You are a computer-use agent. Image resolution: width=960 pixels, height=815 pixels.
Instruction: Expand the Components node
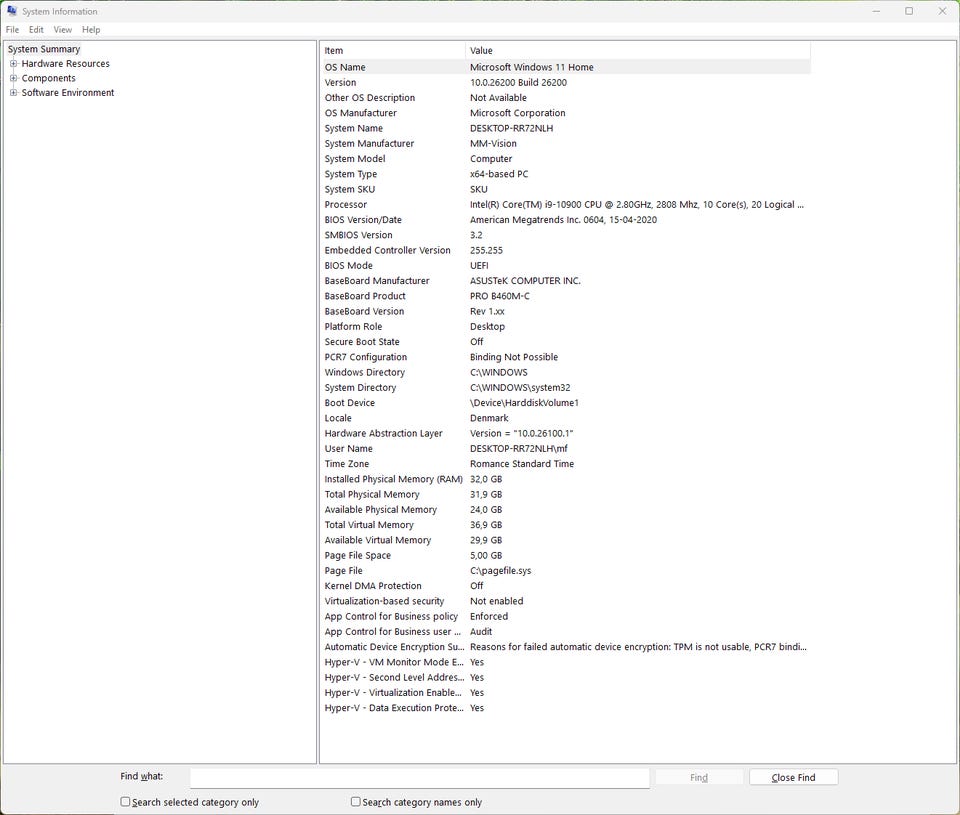pos(13,78)
